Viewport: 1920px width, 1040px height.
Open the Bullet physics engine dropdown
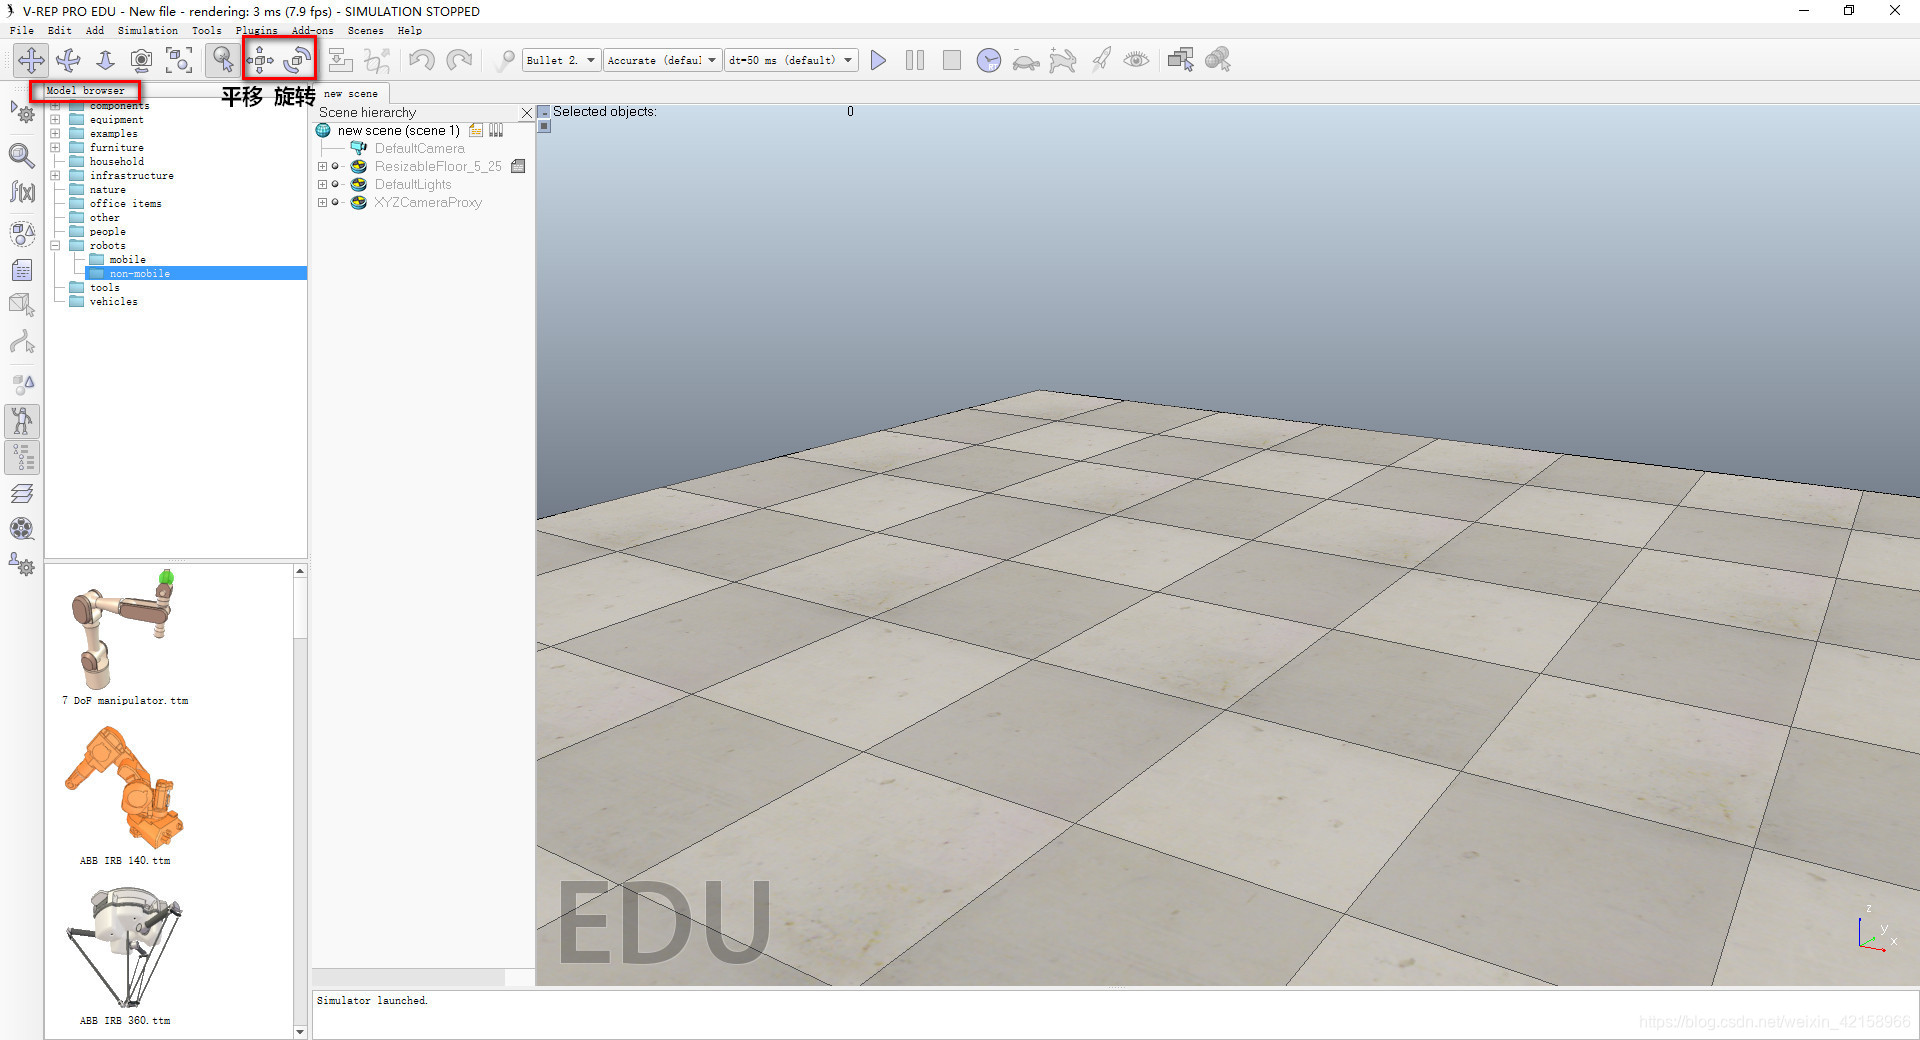(561, 60)
